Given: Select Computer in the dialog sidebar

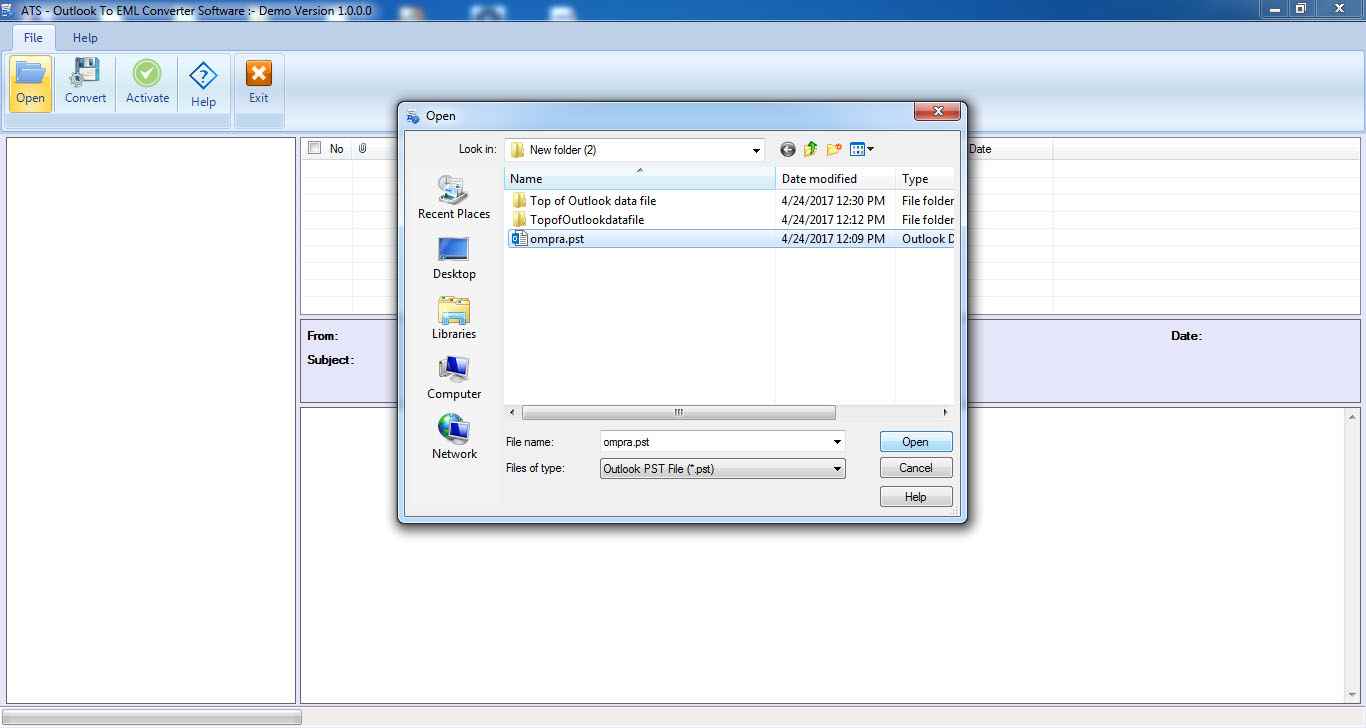Looking at the screenshot, I should click(x=454, y=378).
